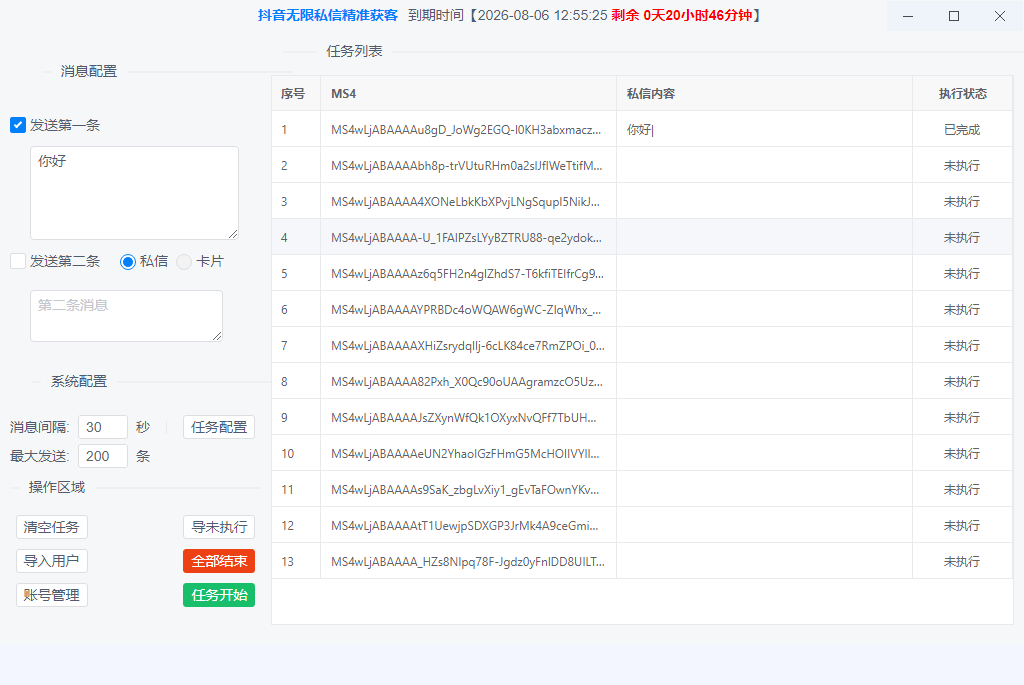The image size is (1024, 685).
Task: Select the row MS4wLjABAAAAXHiZsrydqIlj
Action: (x=642, y=345)
